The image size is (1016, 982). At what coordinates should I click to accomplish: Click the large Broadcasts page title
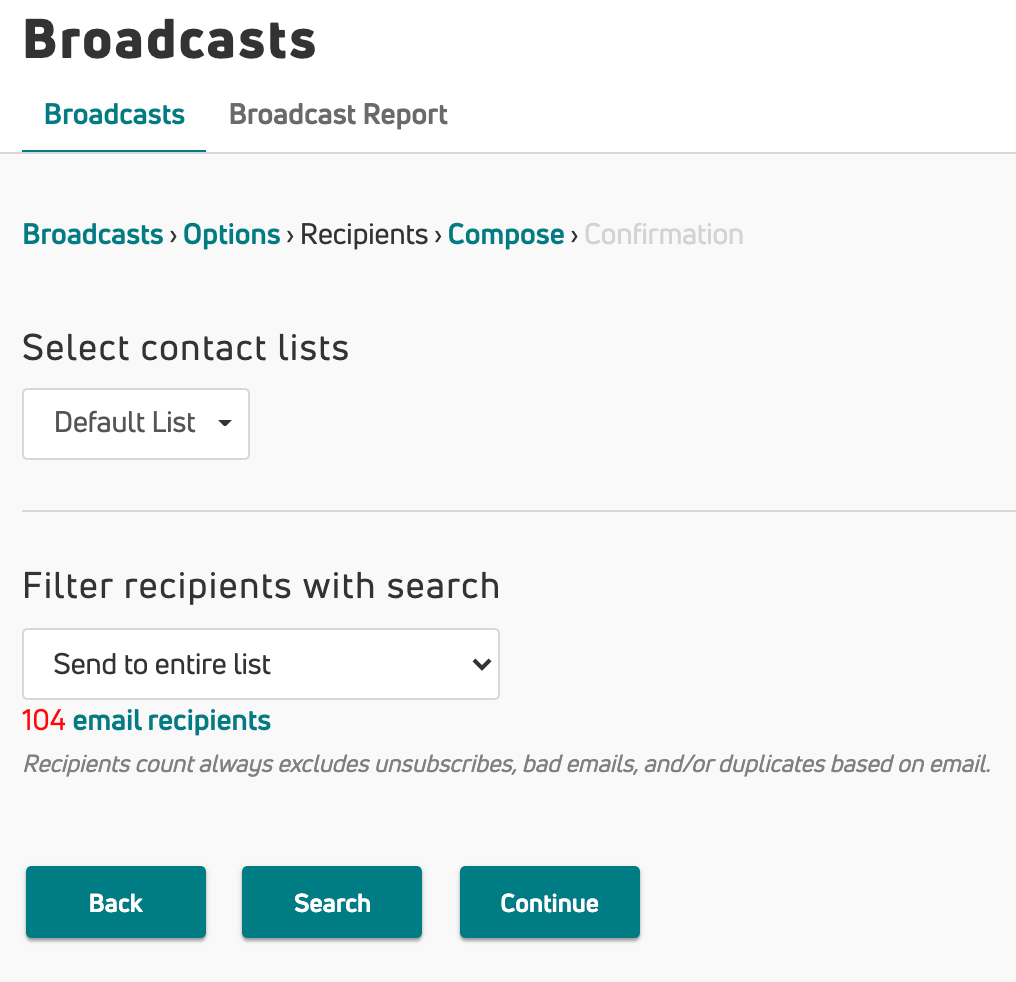click(x=170, y=42)
